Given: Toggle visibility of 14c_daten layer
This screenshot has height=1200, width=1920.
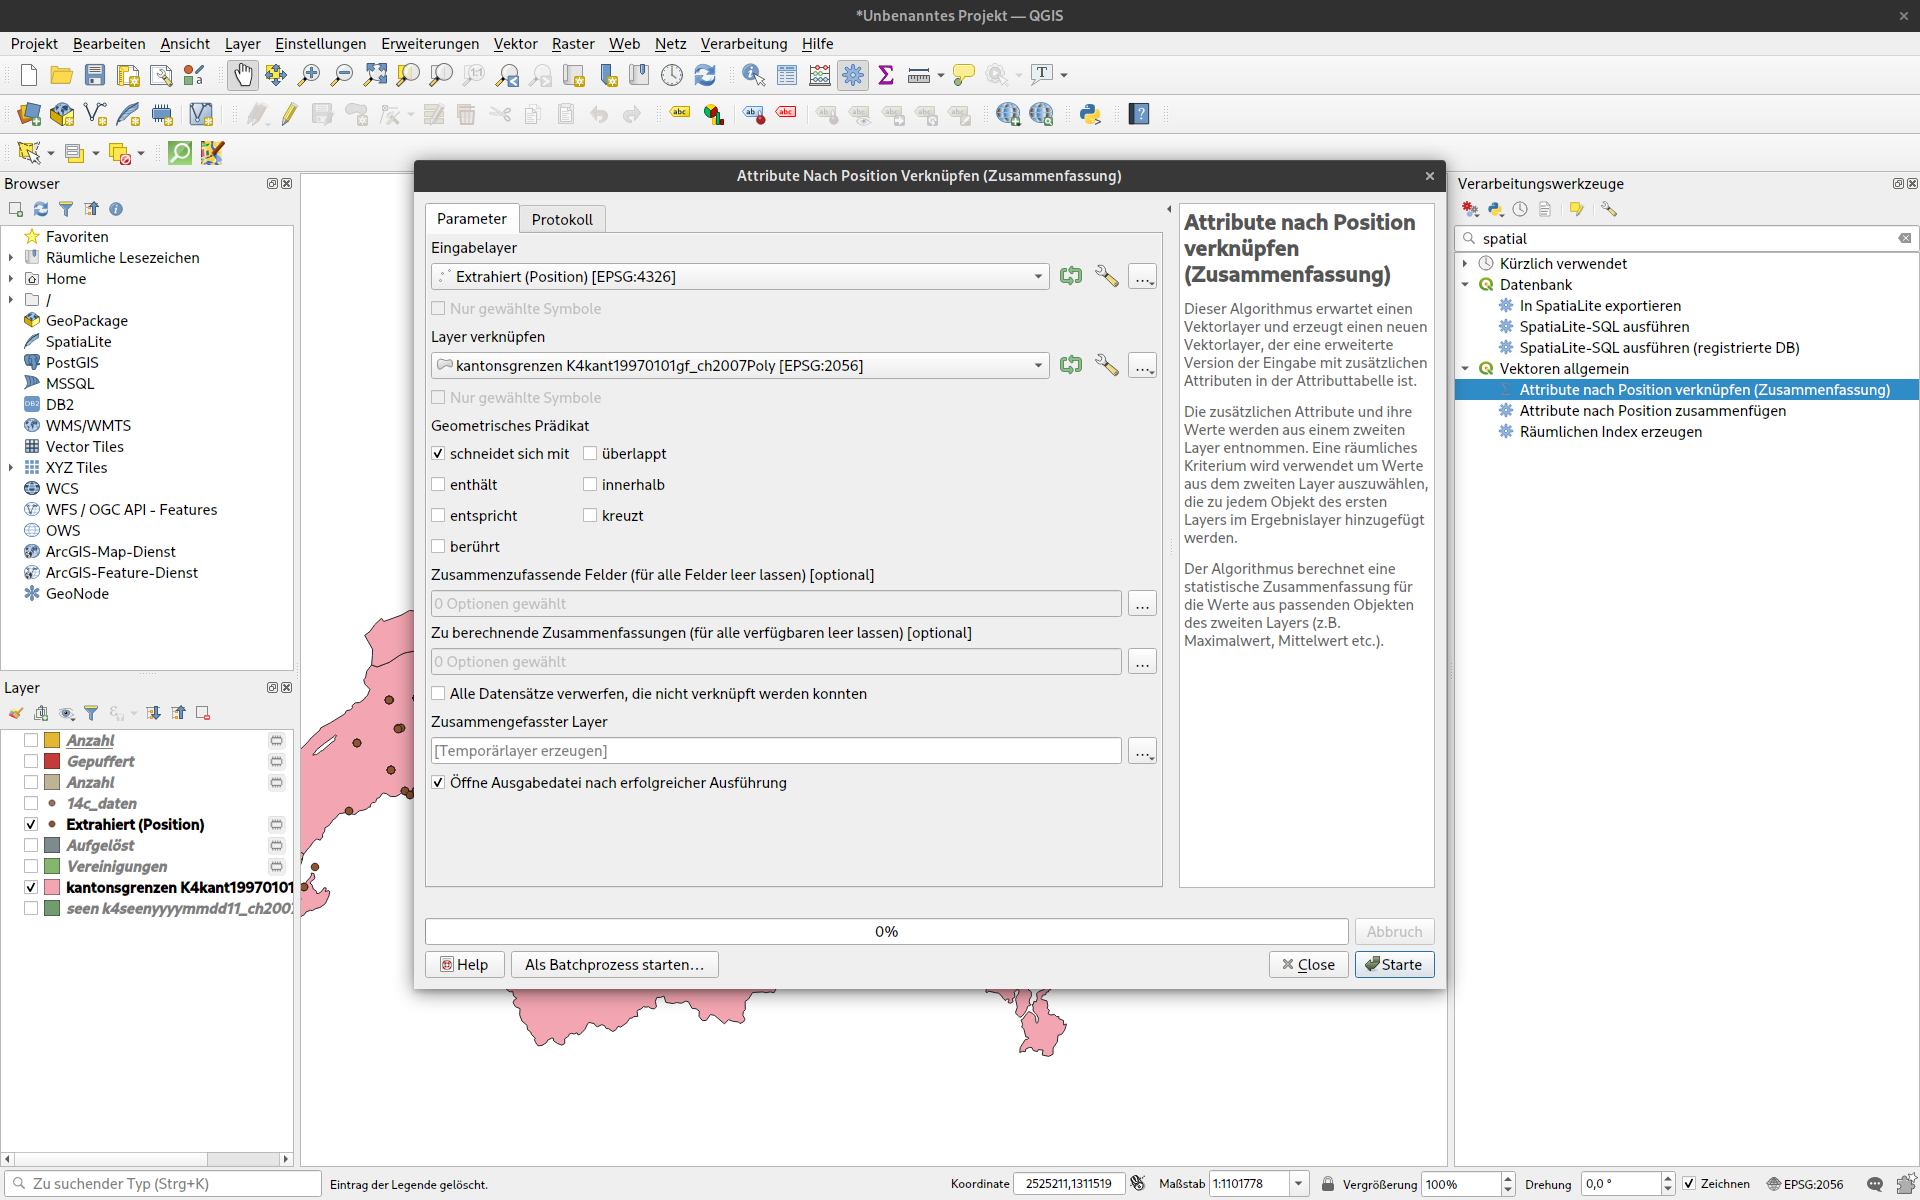Looking at the screenshot, I should [x=31, y=804].
